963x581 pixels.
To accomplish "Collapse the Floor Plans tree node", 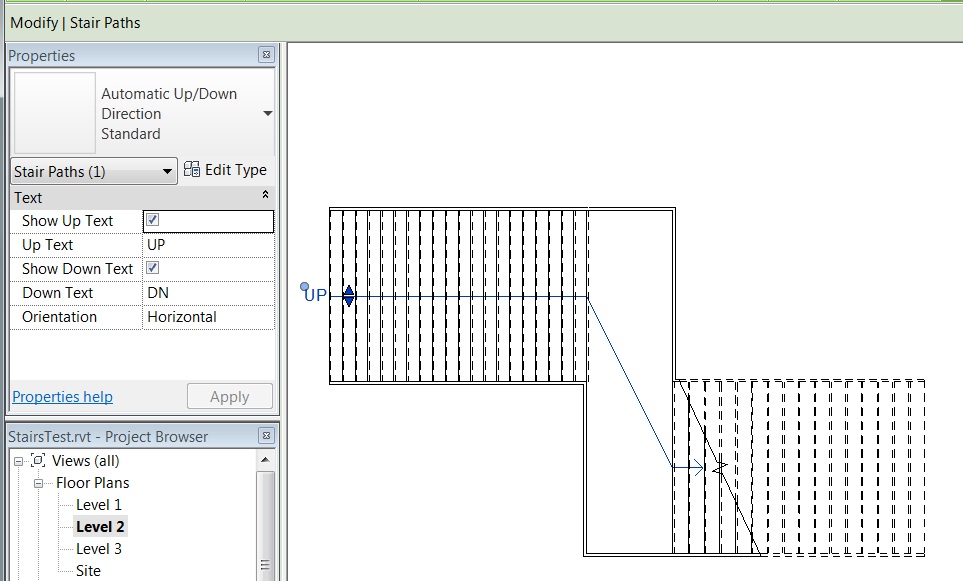I will pyautogui.click(x=38, y=483).
